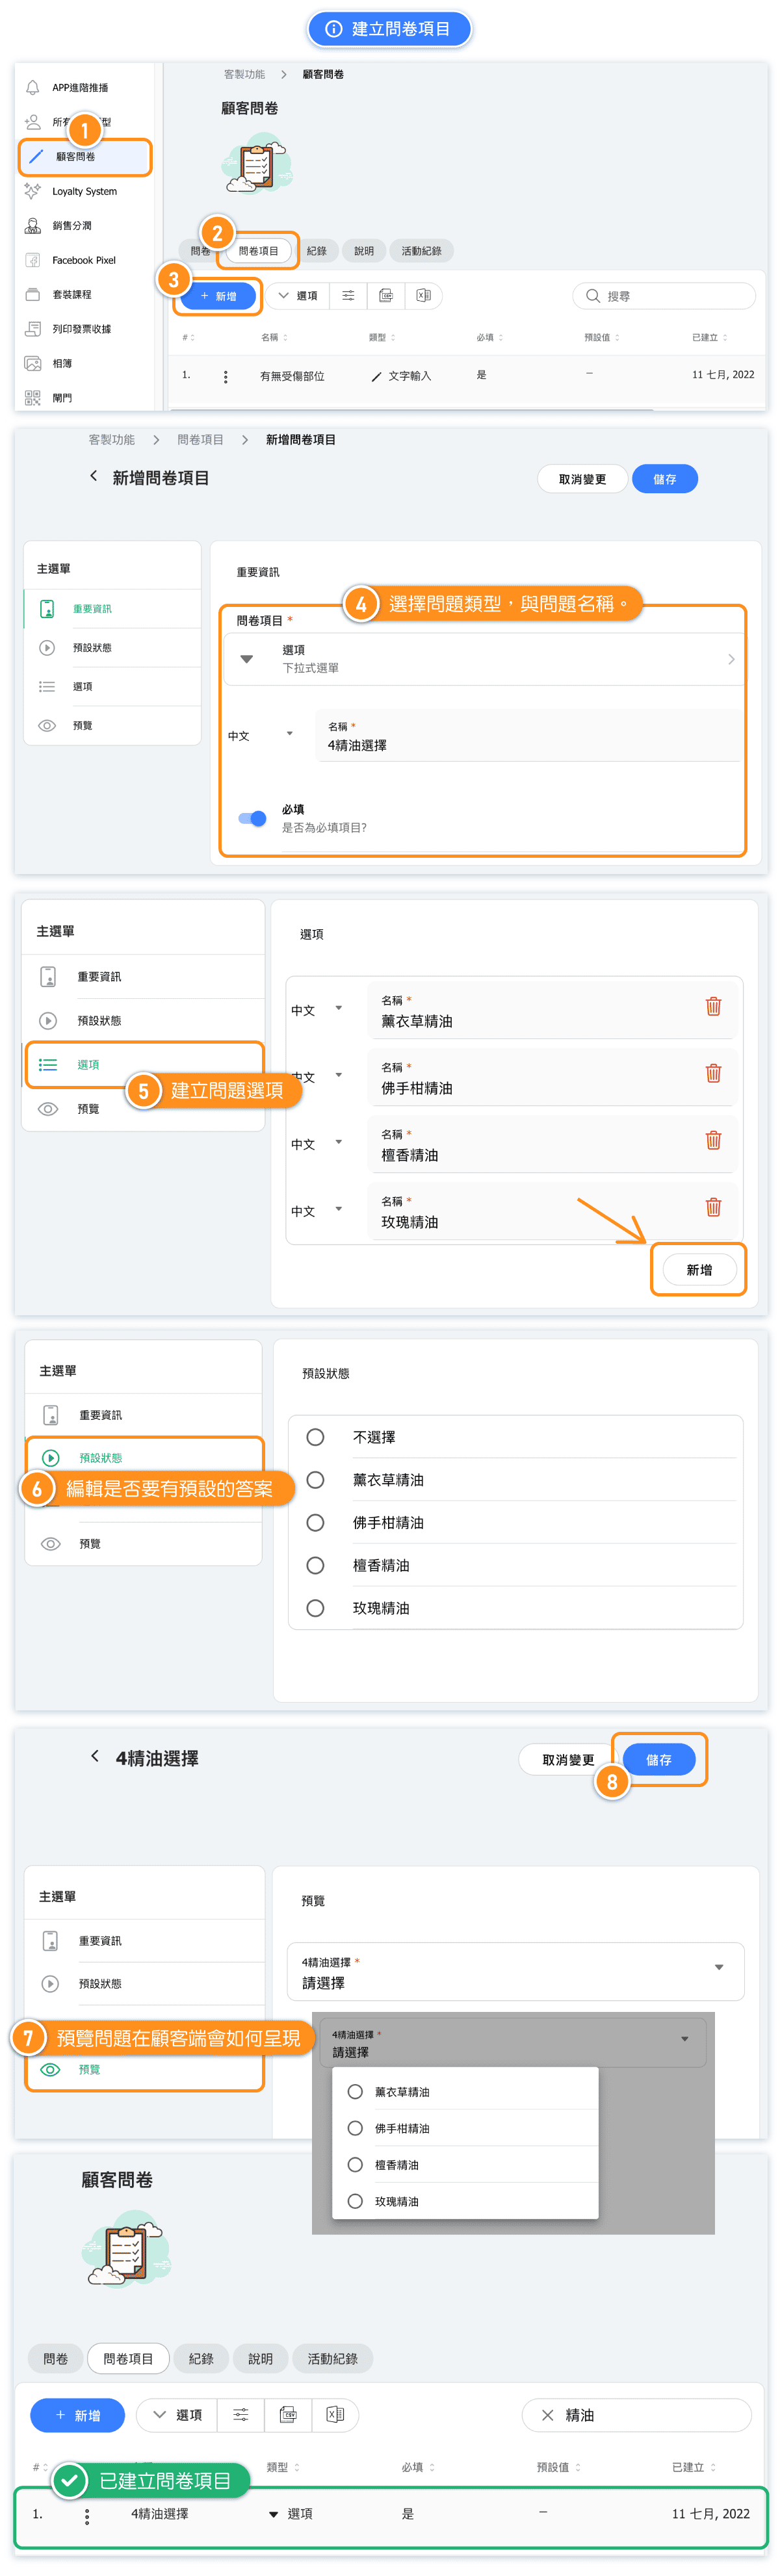Click 儲存 button on 4精油選擇 page
Screen dimensions: 780x2576
pyautogui.click(x=658, y=1759)
